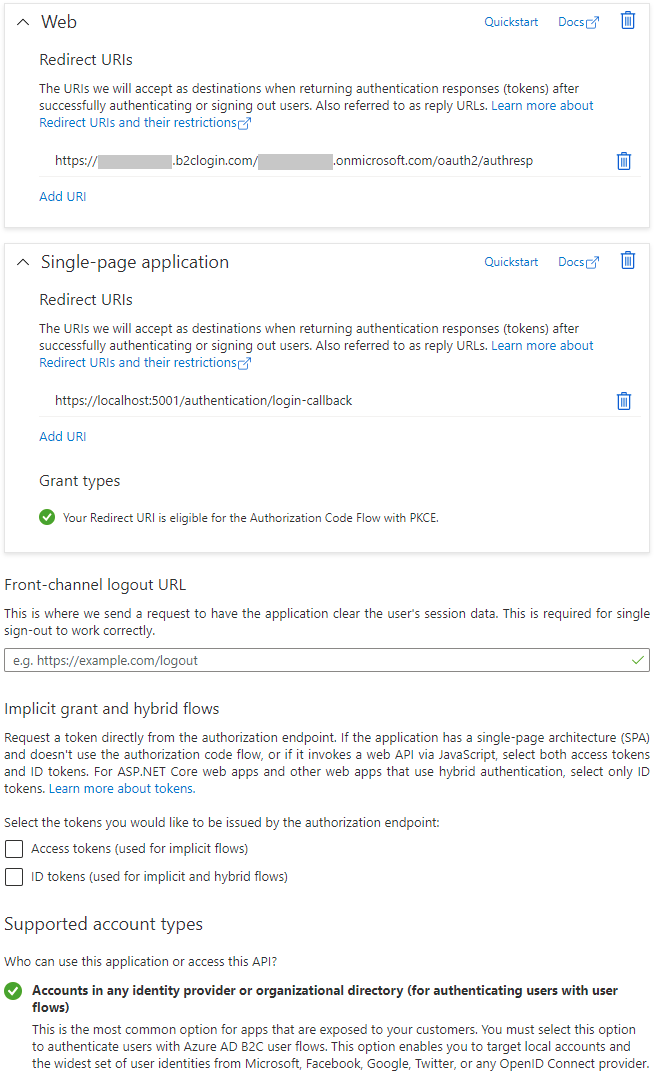
Task: Expand the Grant types section heading
Action: point(79,480)
